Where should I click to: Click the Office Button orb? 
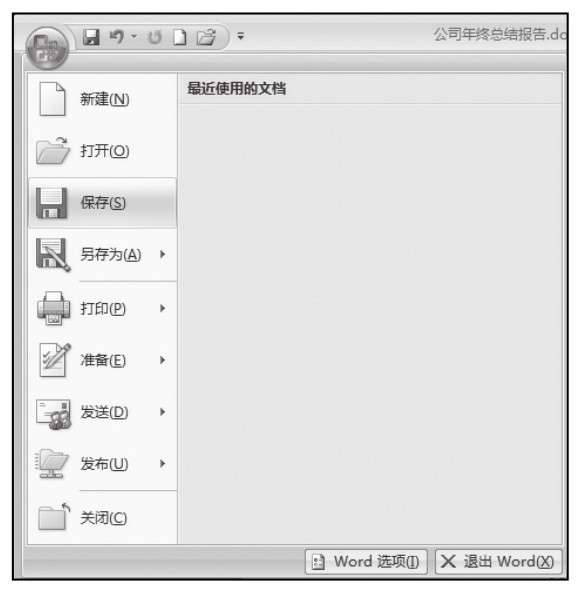[47, 48]
